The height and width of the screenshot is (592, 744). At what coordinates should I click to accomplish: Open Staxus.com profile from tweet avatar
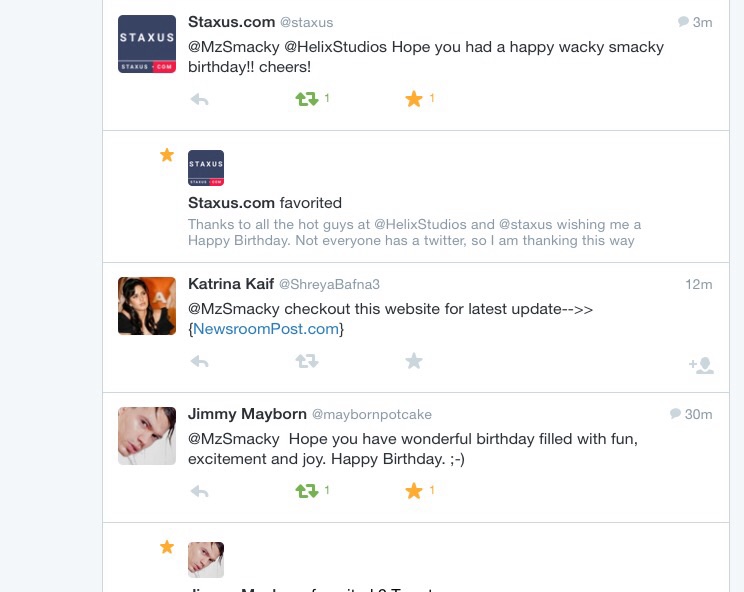[x=147, y=44]
